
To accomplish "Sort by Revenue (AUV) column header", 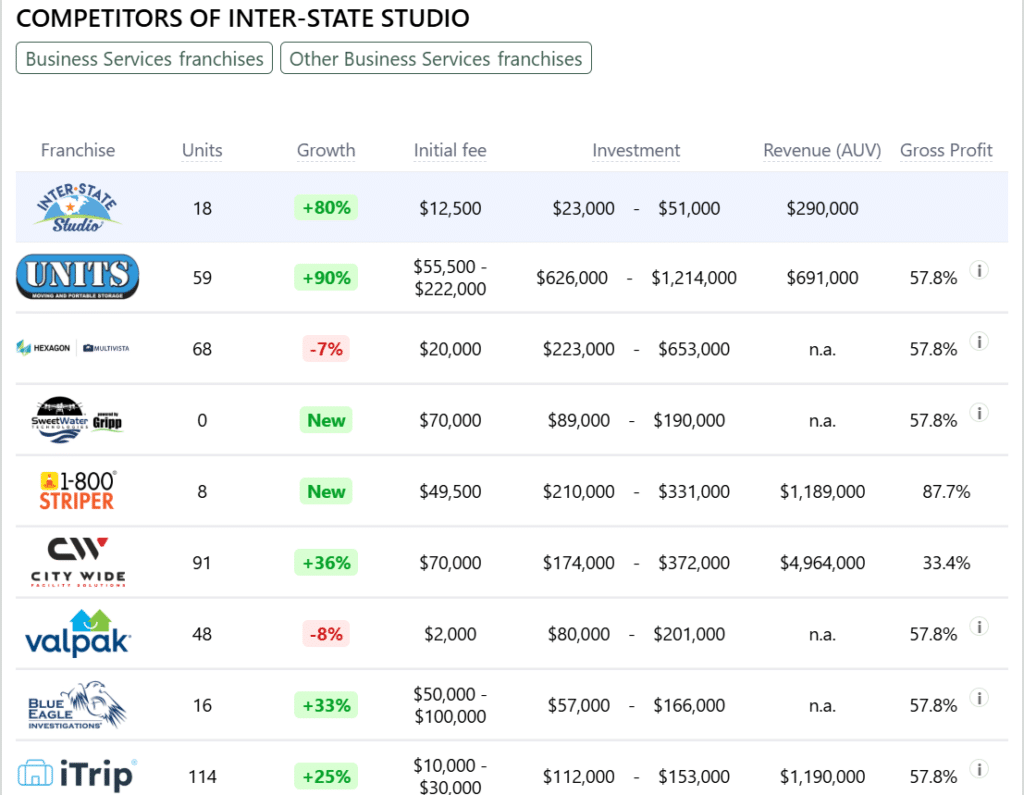I will point(822,150).
